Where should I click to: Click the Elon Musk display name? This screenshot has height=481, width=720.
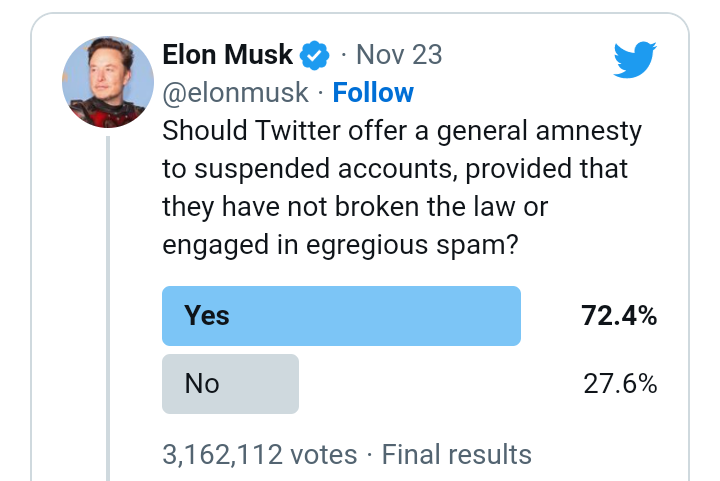227,55
